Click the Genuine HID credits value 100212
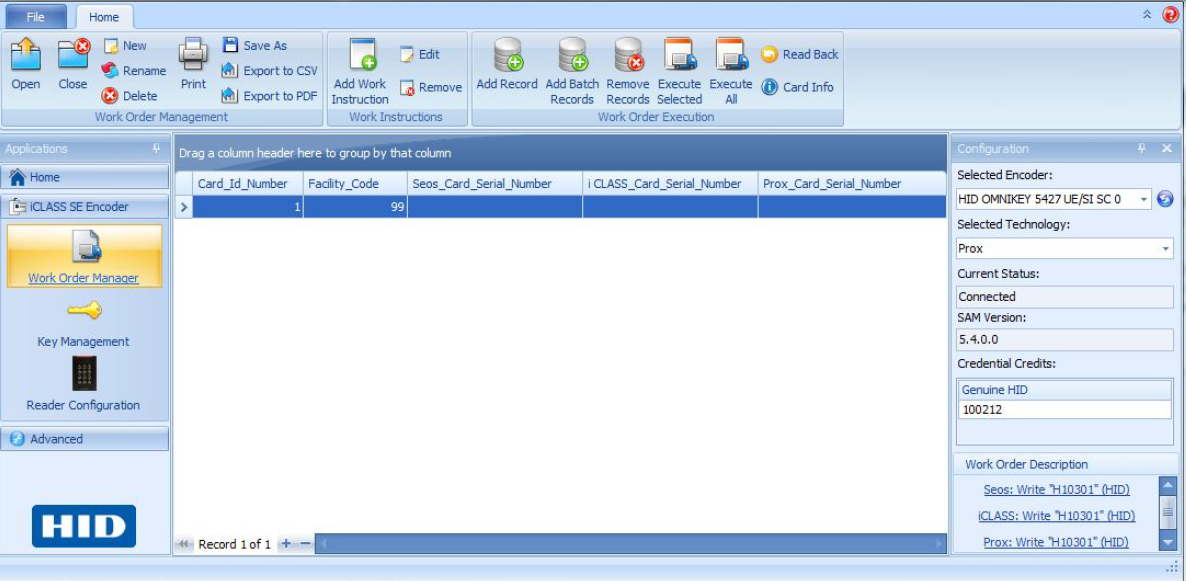 click(1065, 409)
